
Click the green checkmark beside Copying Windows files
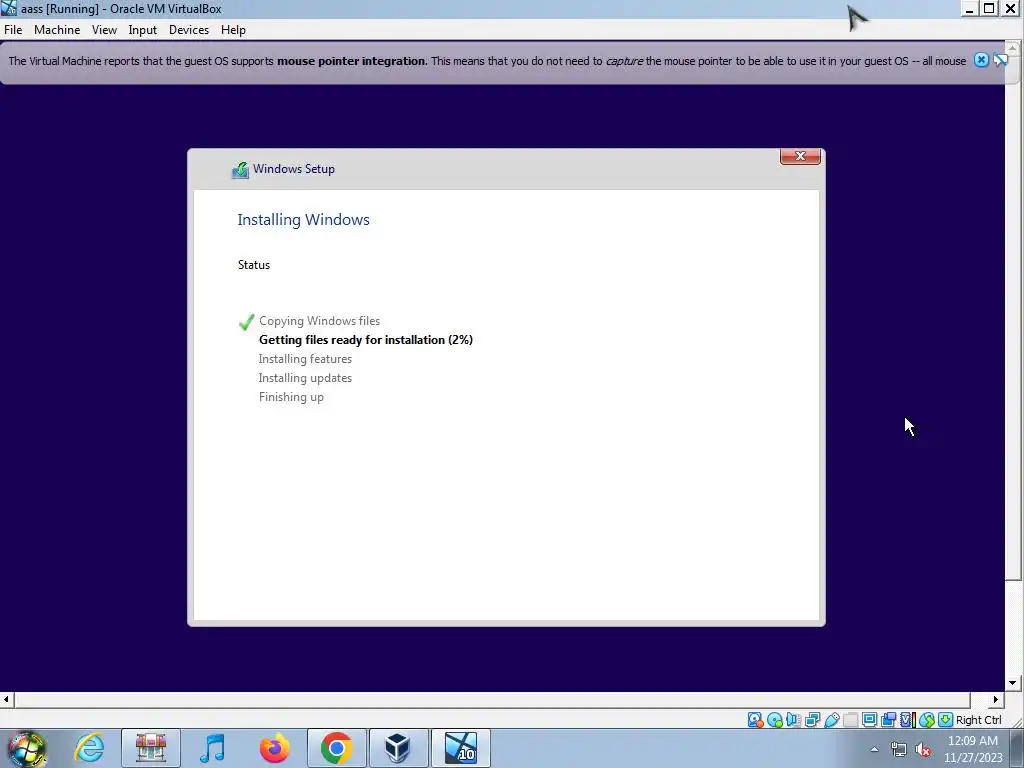pyautogui.click(x=246, y=322)
